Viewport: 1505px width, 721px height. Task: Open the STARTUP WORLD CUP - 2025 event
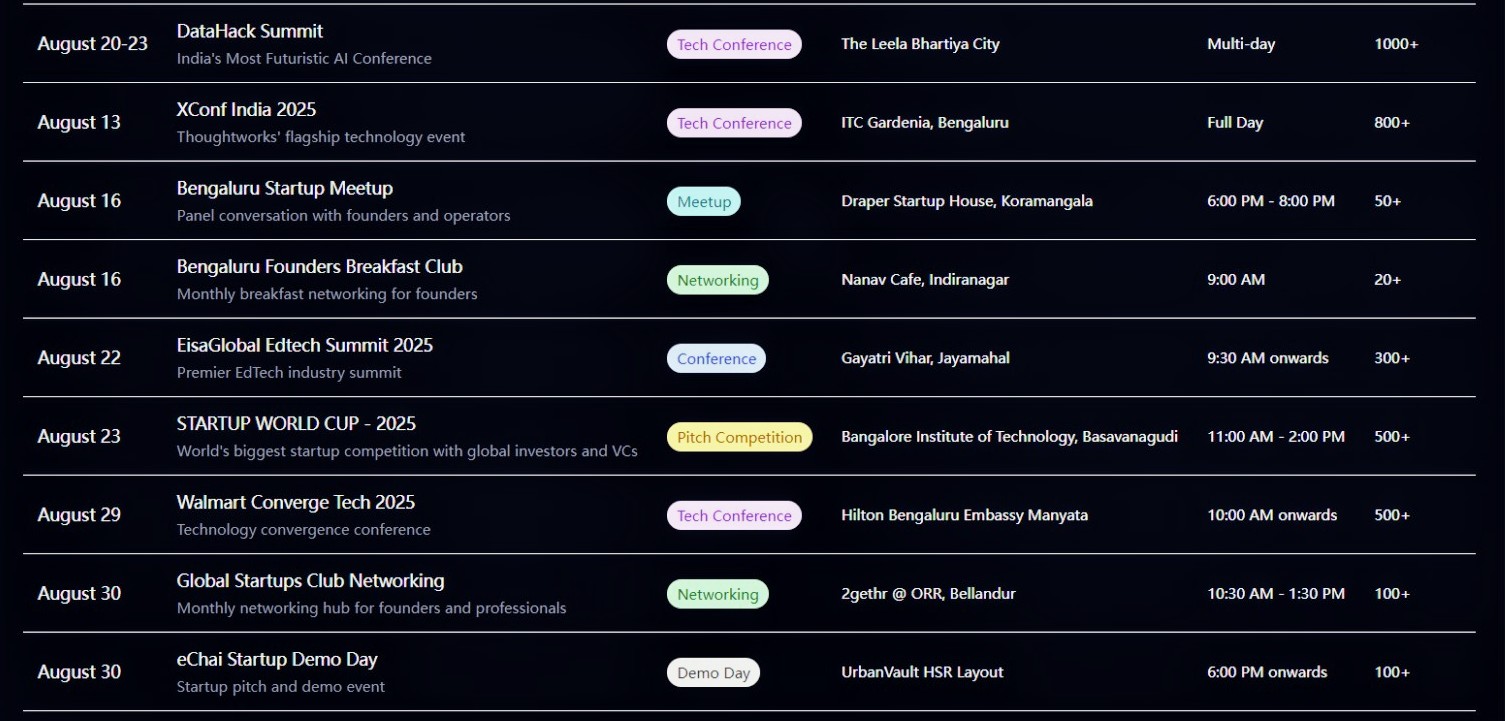point(296,424)
